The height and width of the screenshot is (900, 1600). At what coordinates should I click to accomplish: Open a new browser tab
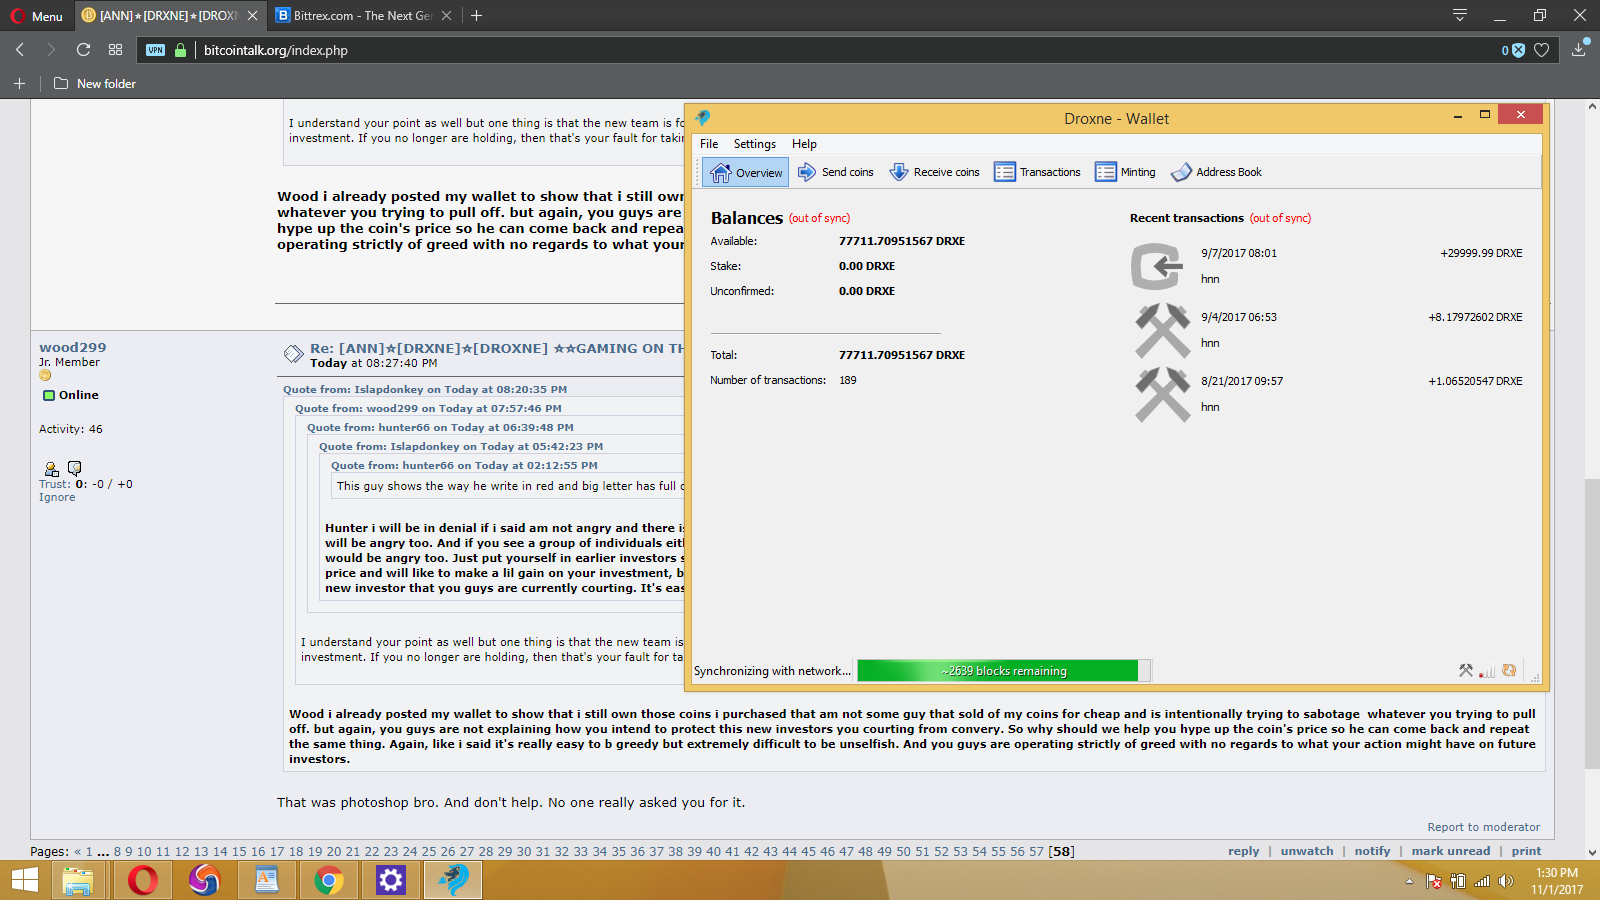tap(477, 16)
